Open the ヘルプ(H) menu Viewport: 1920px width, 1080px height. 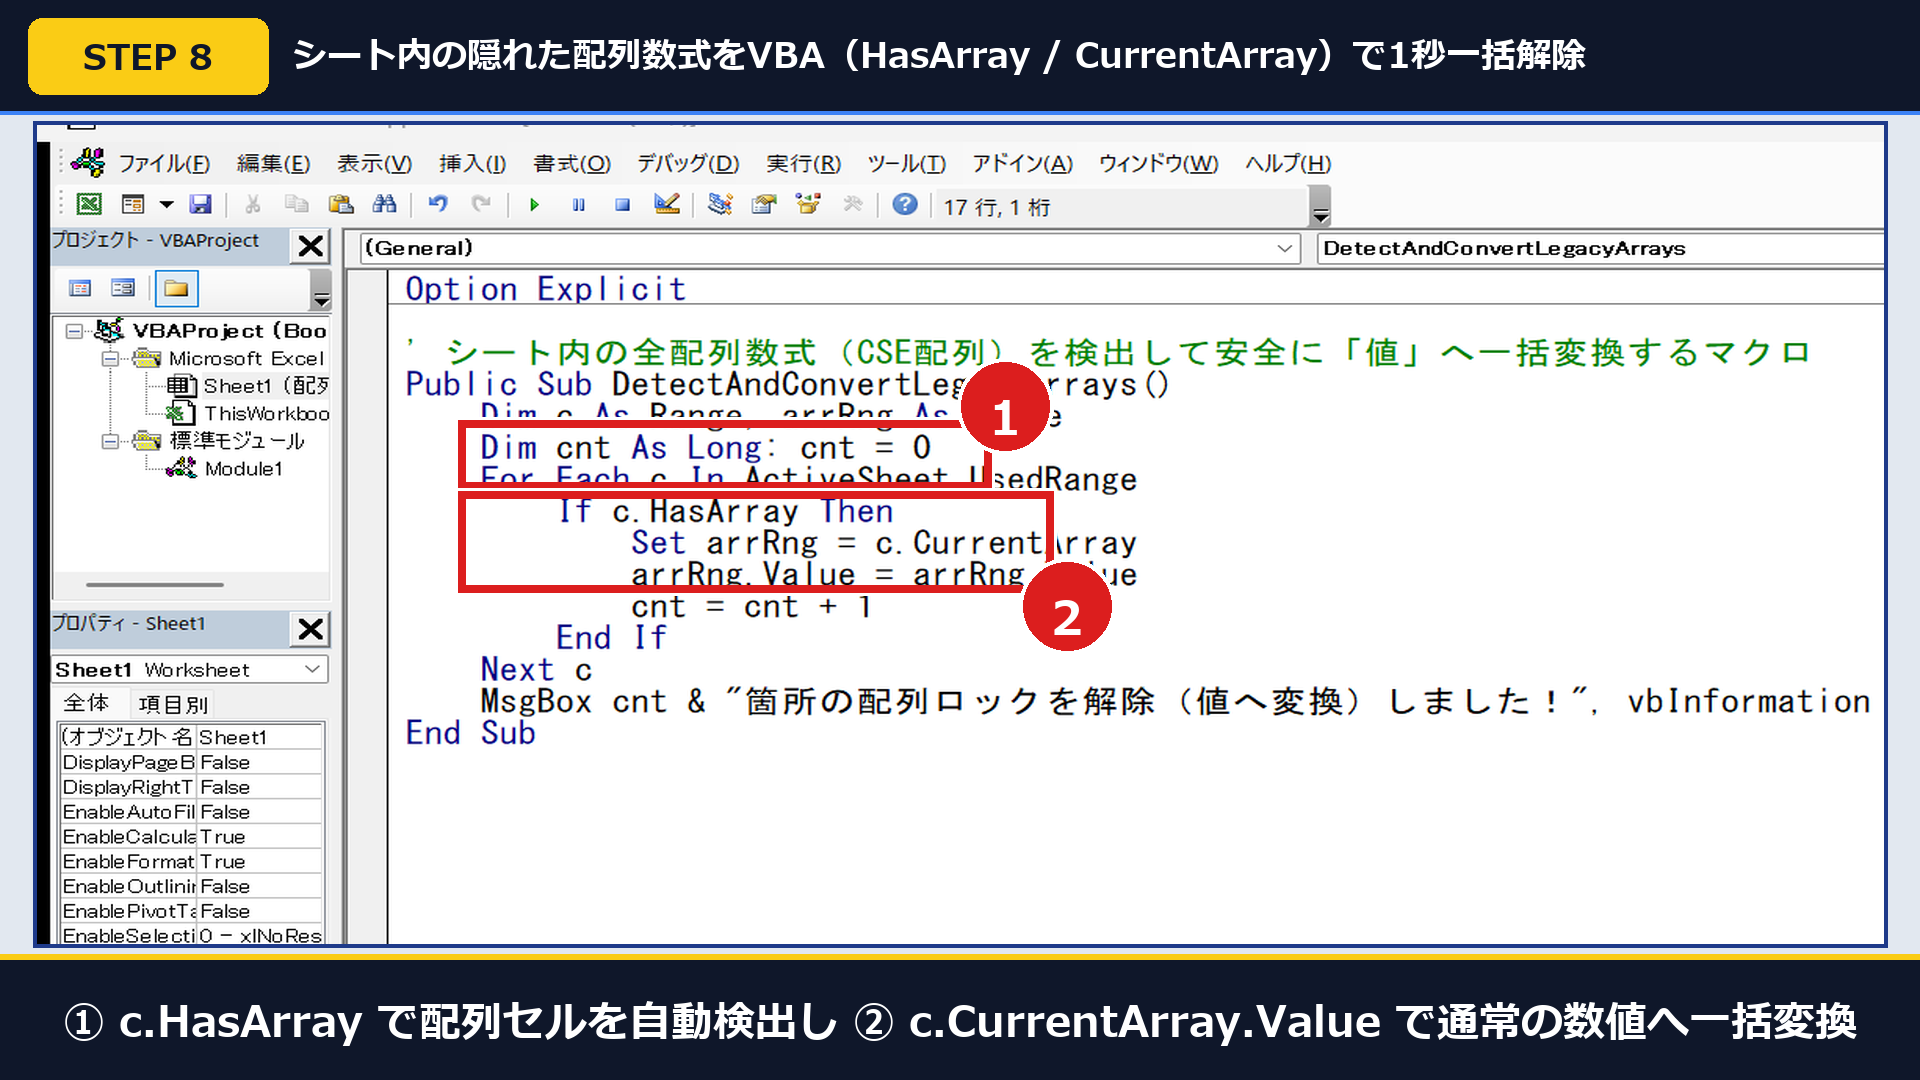pos(1288,163)
